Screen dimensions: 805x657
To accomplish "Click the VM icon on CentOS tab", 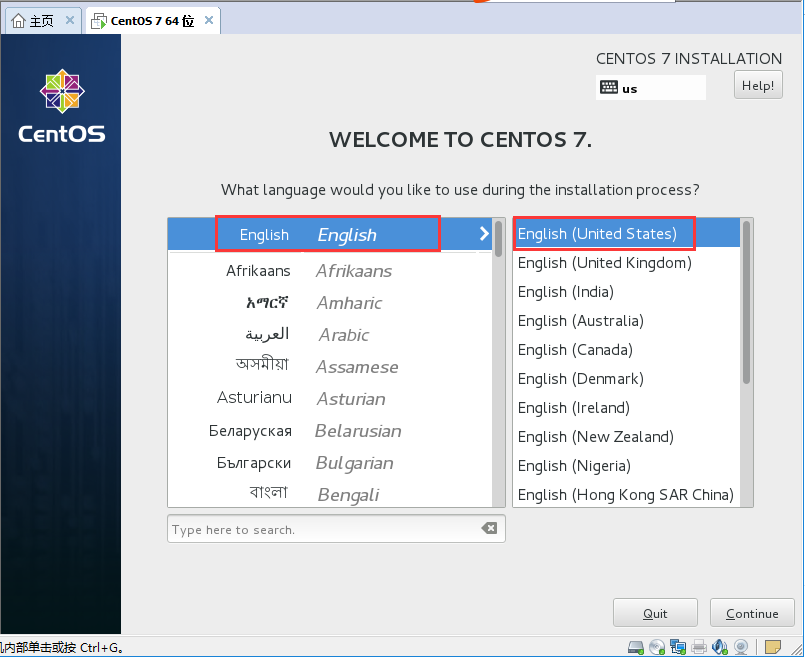I will [x=98, y=21].
